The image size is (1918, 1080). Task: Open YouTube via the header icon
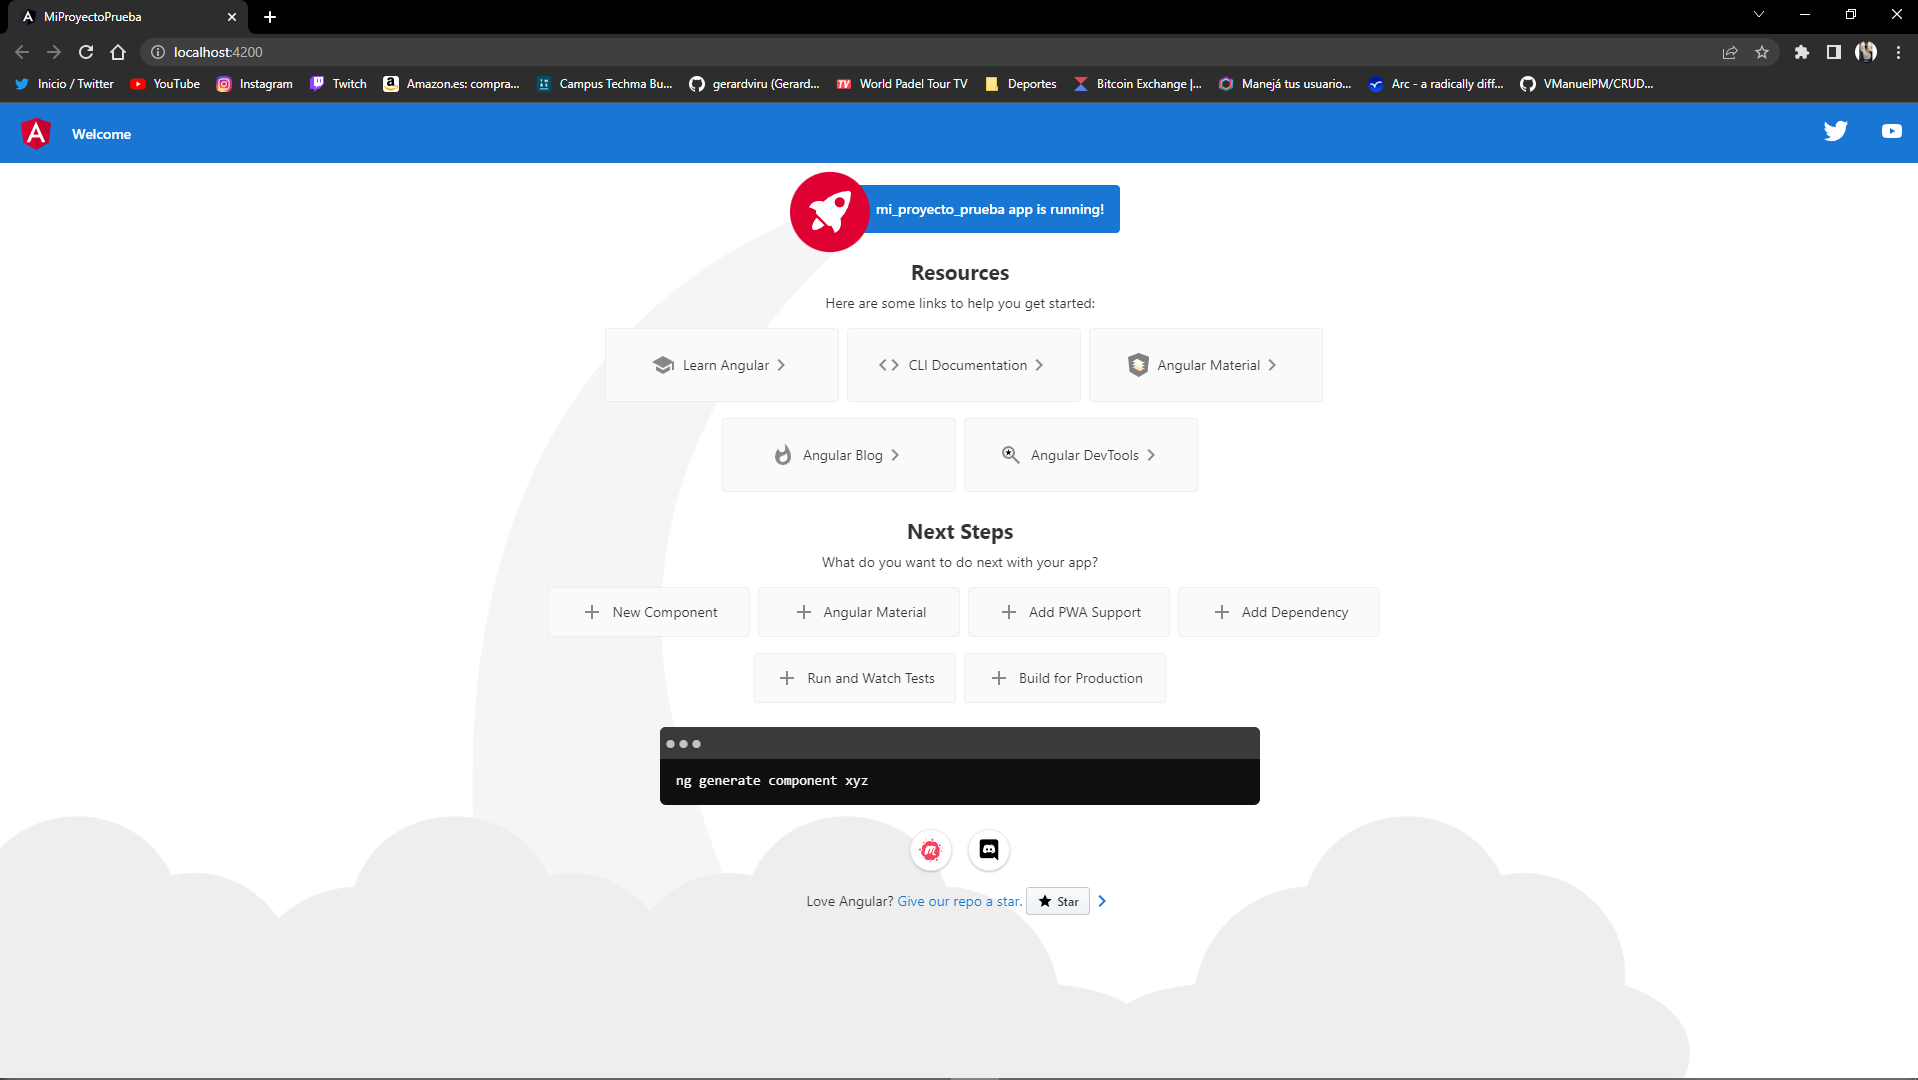click(x=1890, y=131)
